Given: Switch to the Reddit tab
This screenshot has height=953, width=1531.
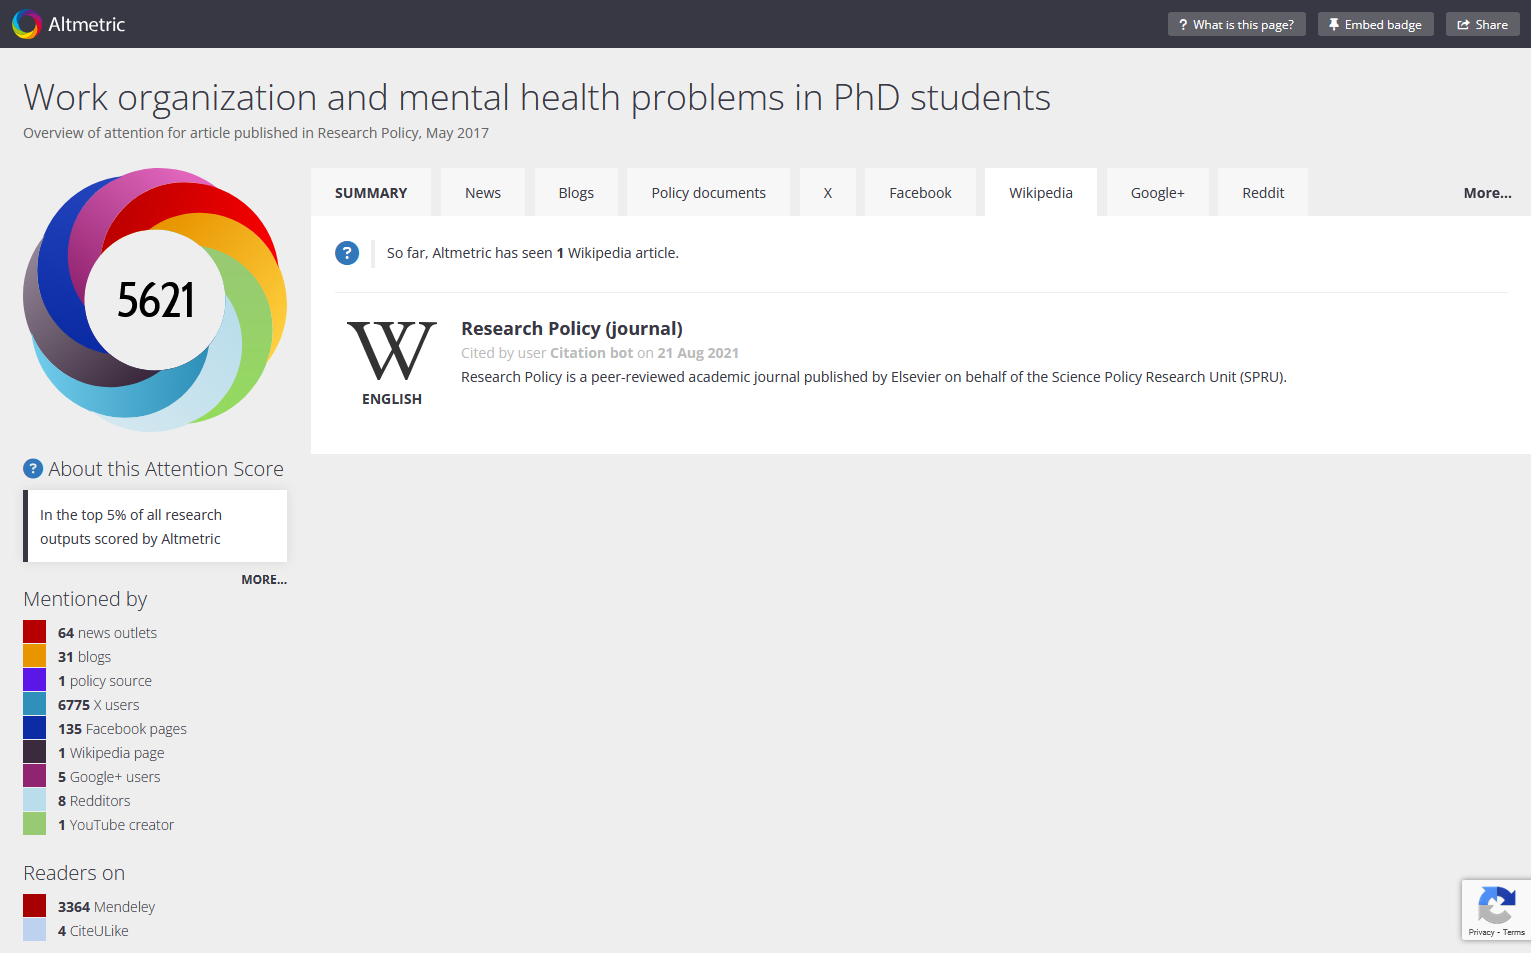Looking at the screenshot, I should [1264, 192].
